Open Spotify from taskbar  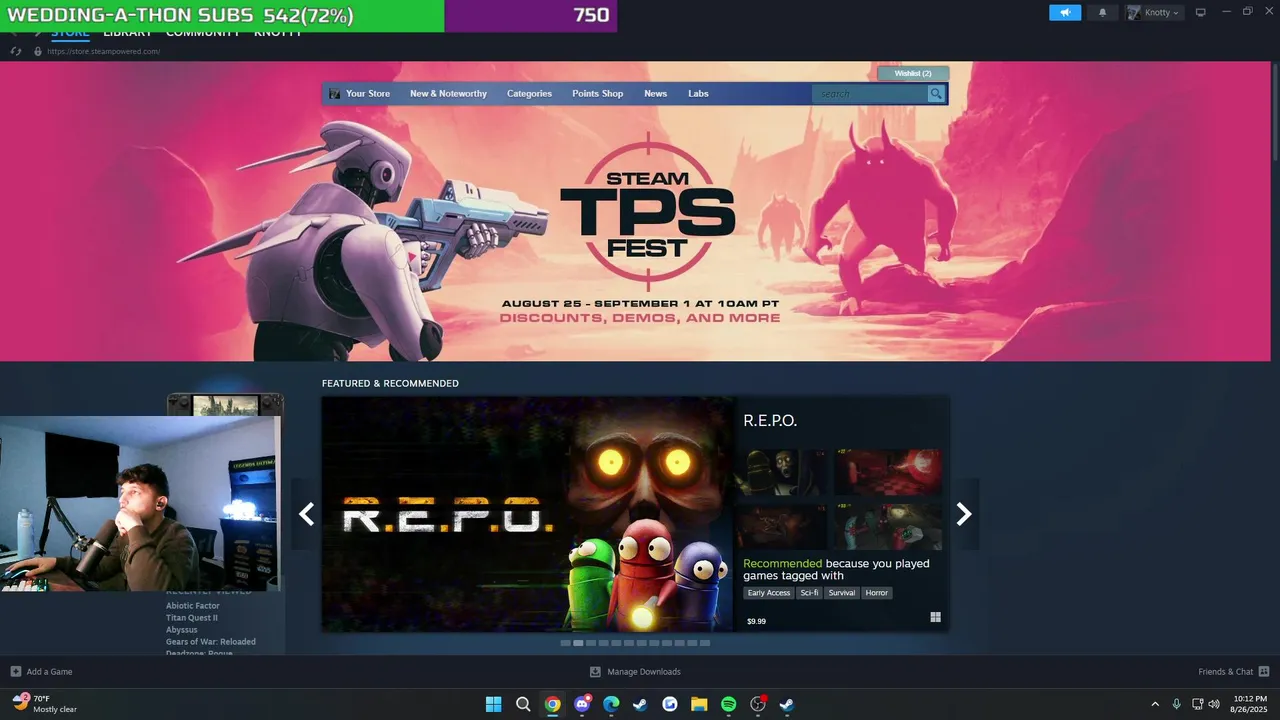tap(729, 704)
